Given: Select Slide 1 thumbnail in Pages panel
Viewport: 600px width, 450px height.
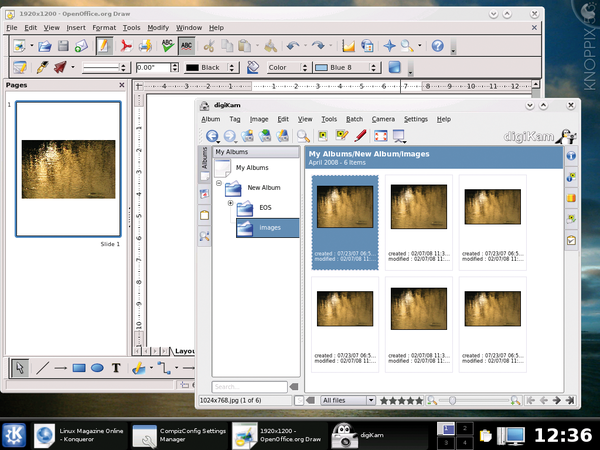Looking at the screenshot, I should point(68,169).
